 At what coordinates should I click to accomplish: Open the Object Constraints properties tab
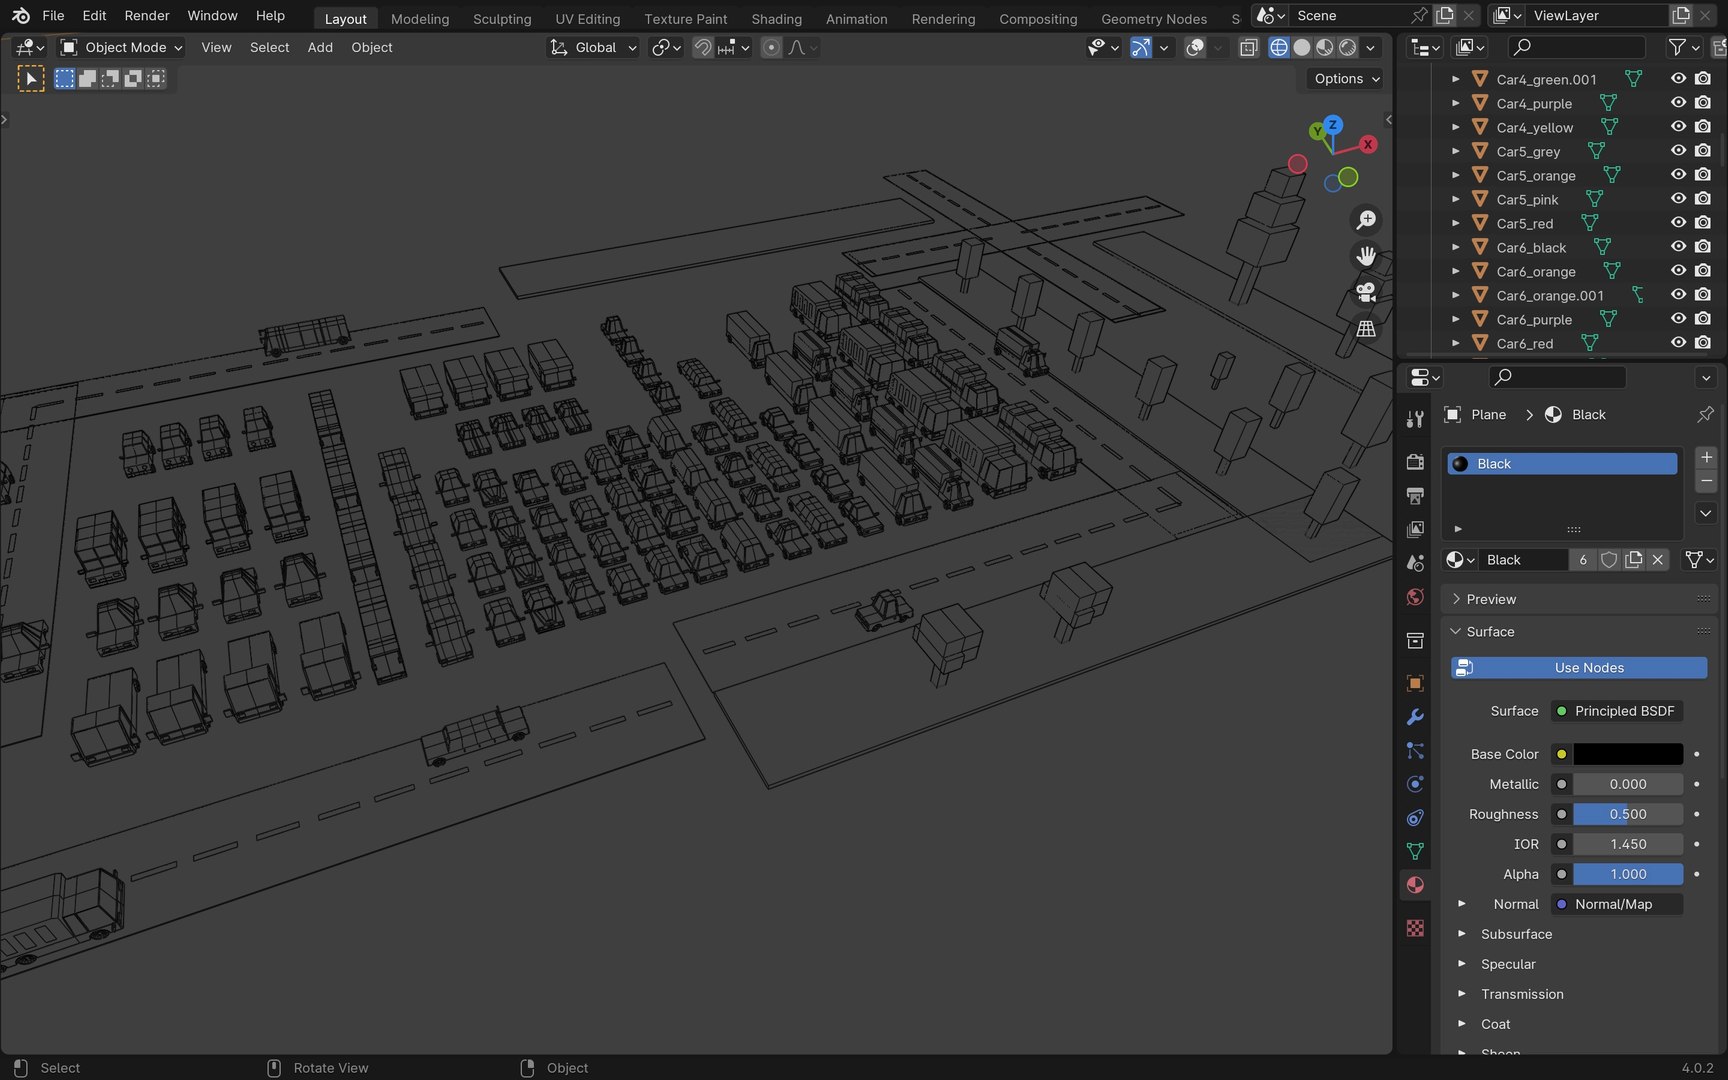click(1415, 818)
